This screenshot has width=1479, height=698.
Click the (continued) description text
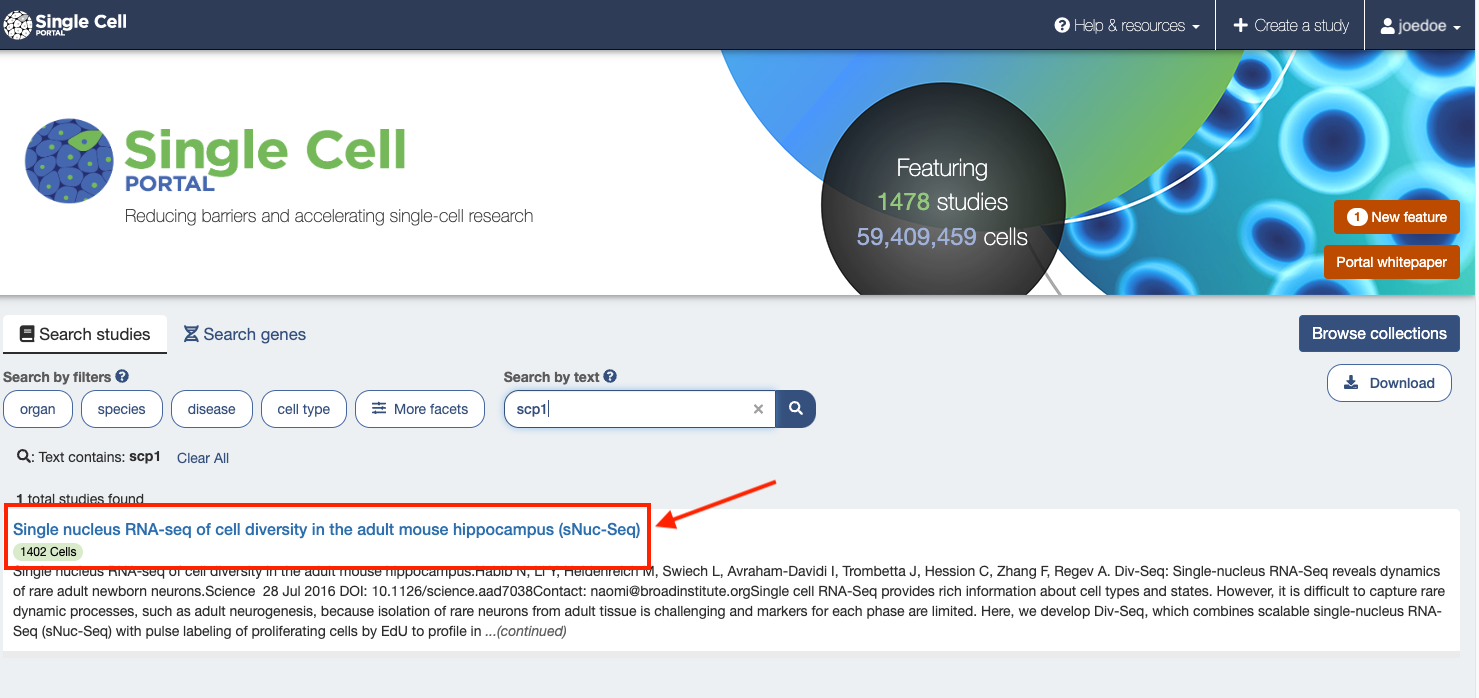526,631
